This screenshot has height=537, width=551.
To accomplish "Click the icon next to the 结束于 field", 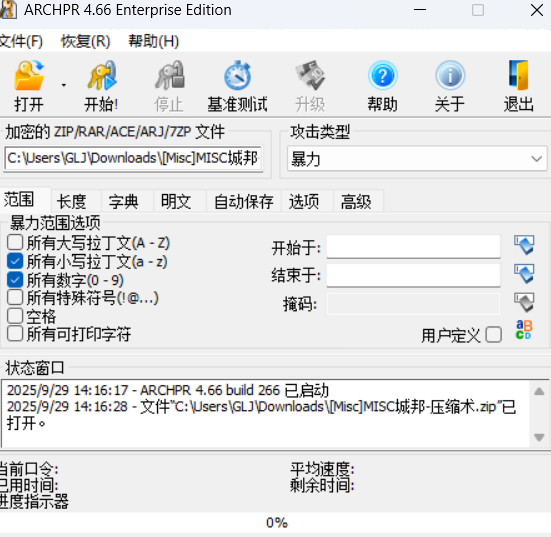I will [x=524, y=273].
